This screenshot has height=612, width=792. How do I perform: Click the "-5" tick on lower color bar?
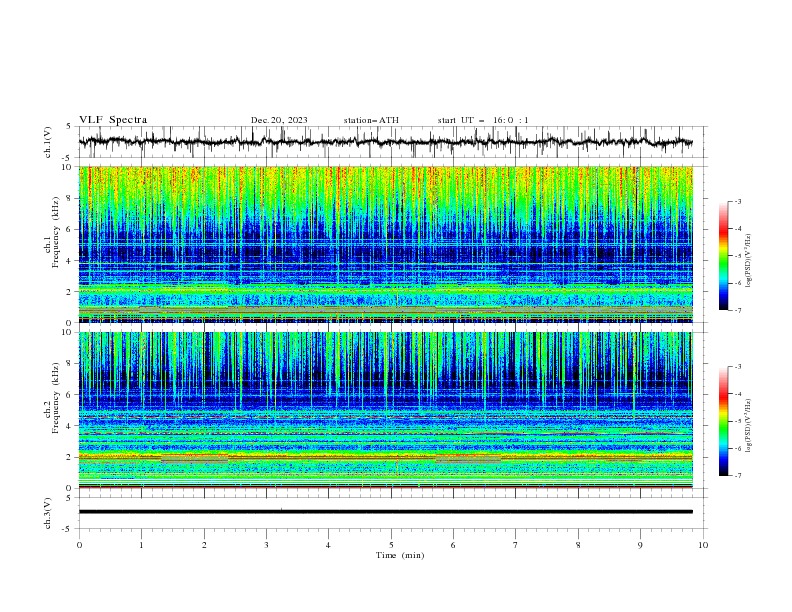(x=737, y=421)
